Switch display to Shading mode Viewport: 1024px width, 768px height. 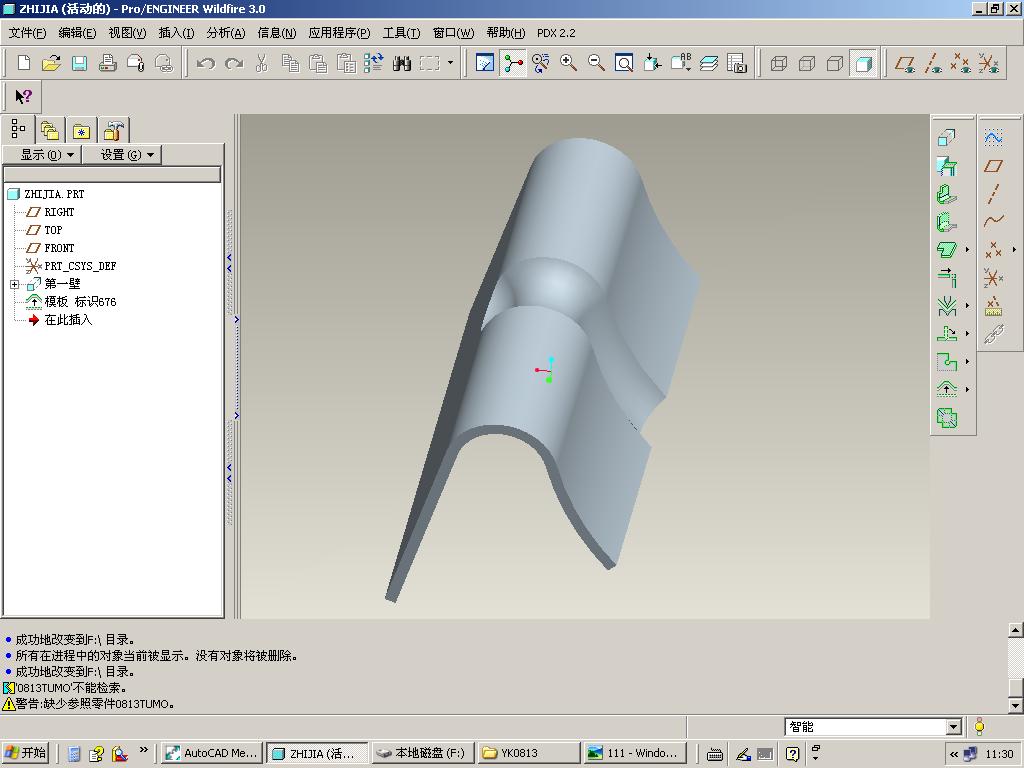[x=863, y=63]
